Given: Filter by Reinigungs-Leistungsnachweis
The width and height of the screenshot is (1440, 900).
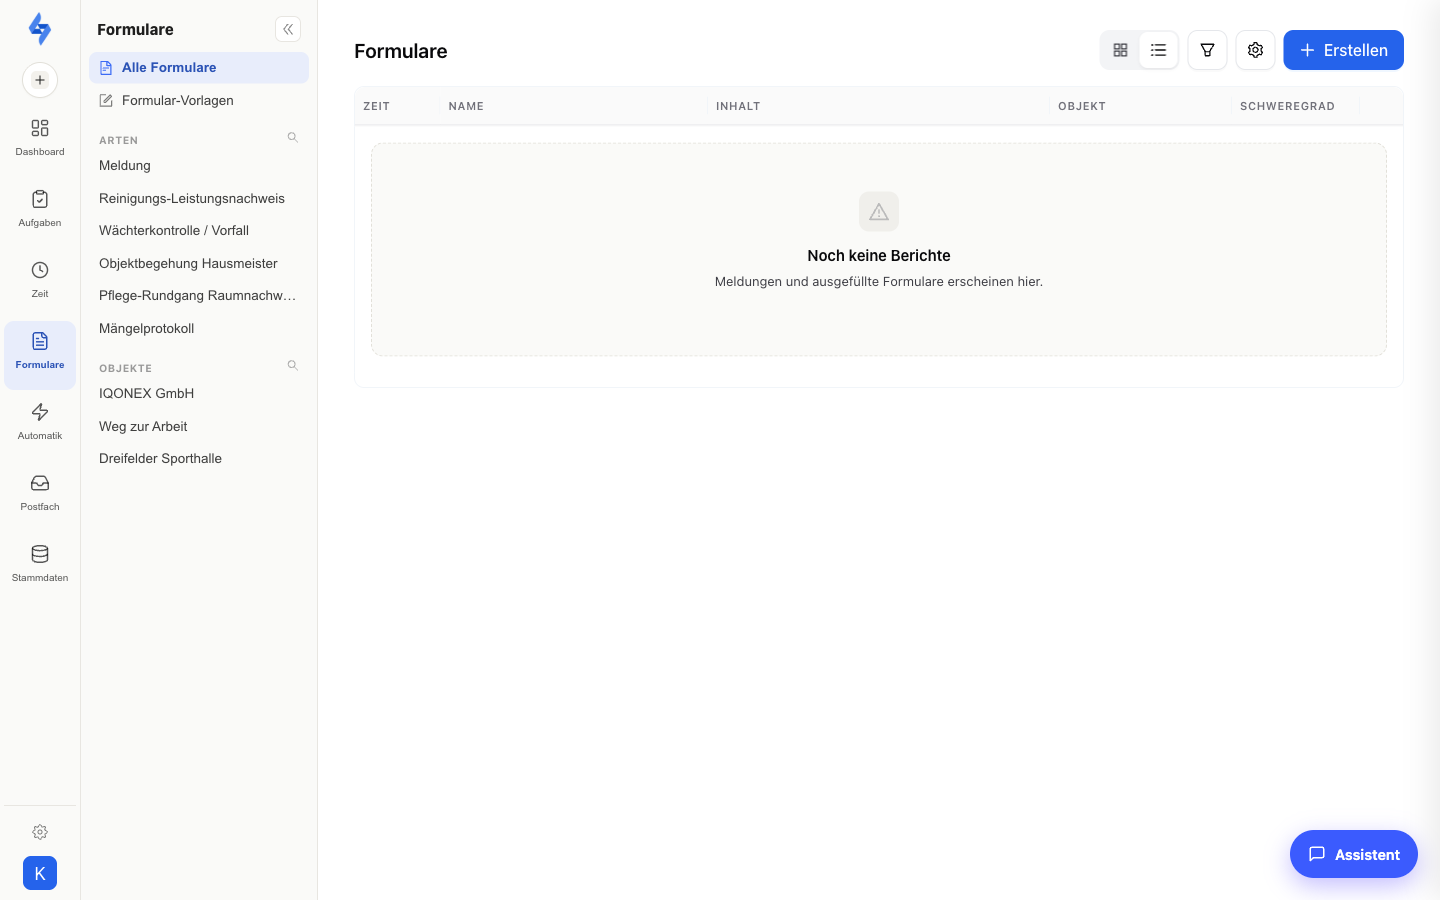Looking at the screenshot, I should tap(199, 198).
